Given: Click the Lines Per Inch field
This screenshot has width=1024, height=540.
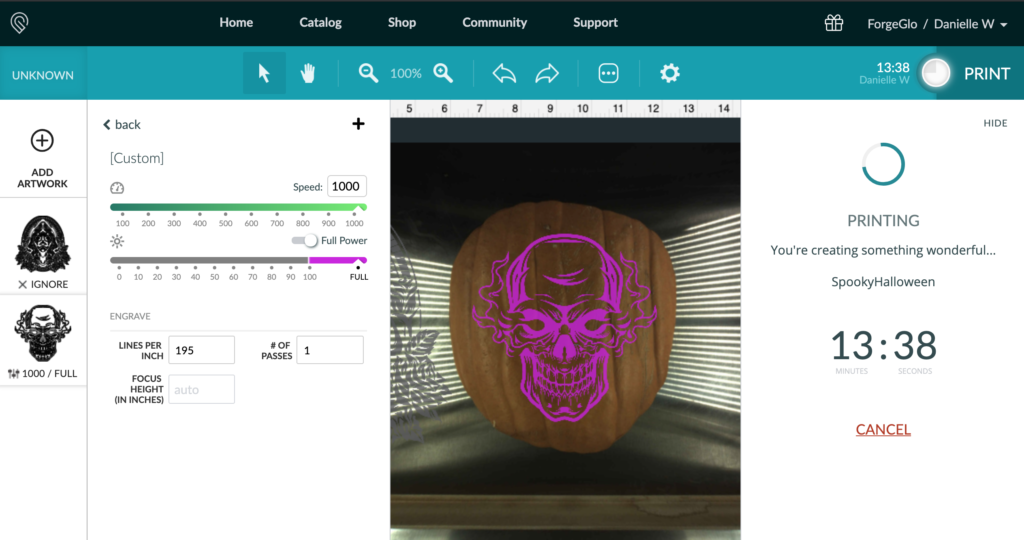Looking at the screenshot, I should [201, 350].
